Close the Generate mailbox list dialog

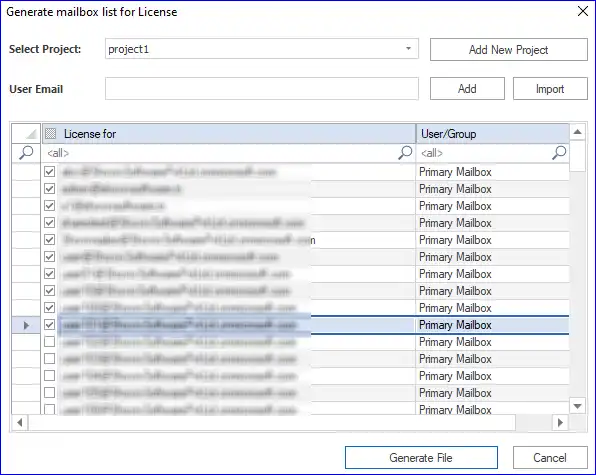(583, 11)
